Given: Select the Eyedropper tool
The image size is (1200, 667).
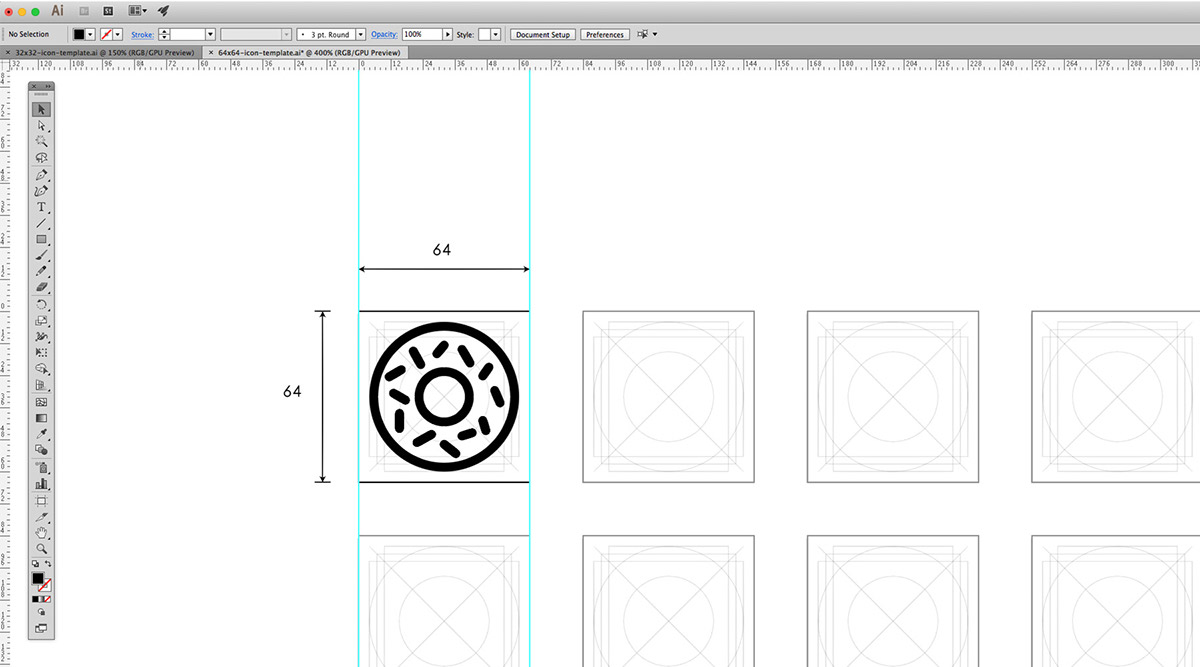Looking at the screenshot, I should click(41, 434).
